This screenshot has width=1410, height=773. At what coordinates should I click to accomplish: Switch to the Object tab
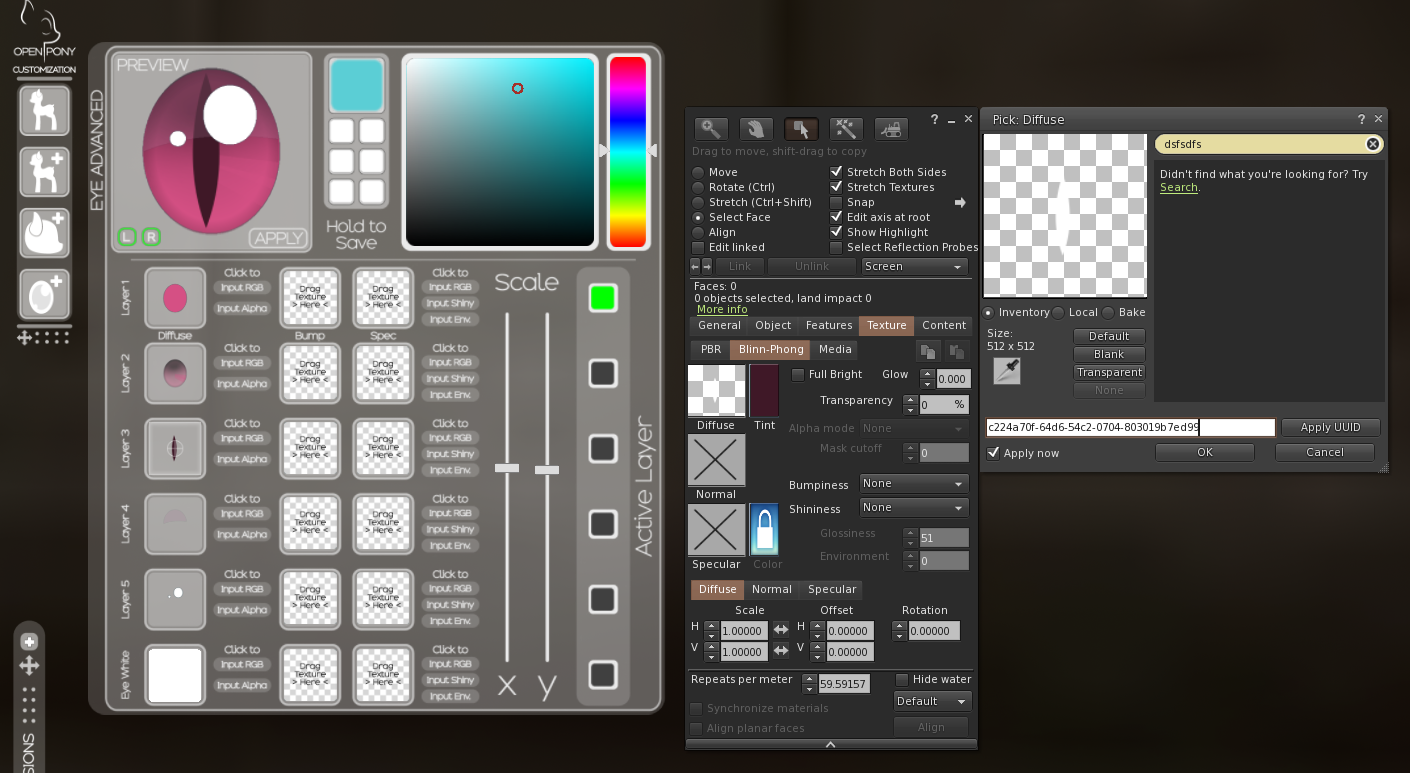pos(773,325)
